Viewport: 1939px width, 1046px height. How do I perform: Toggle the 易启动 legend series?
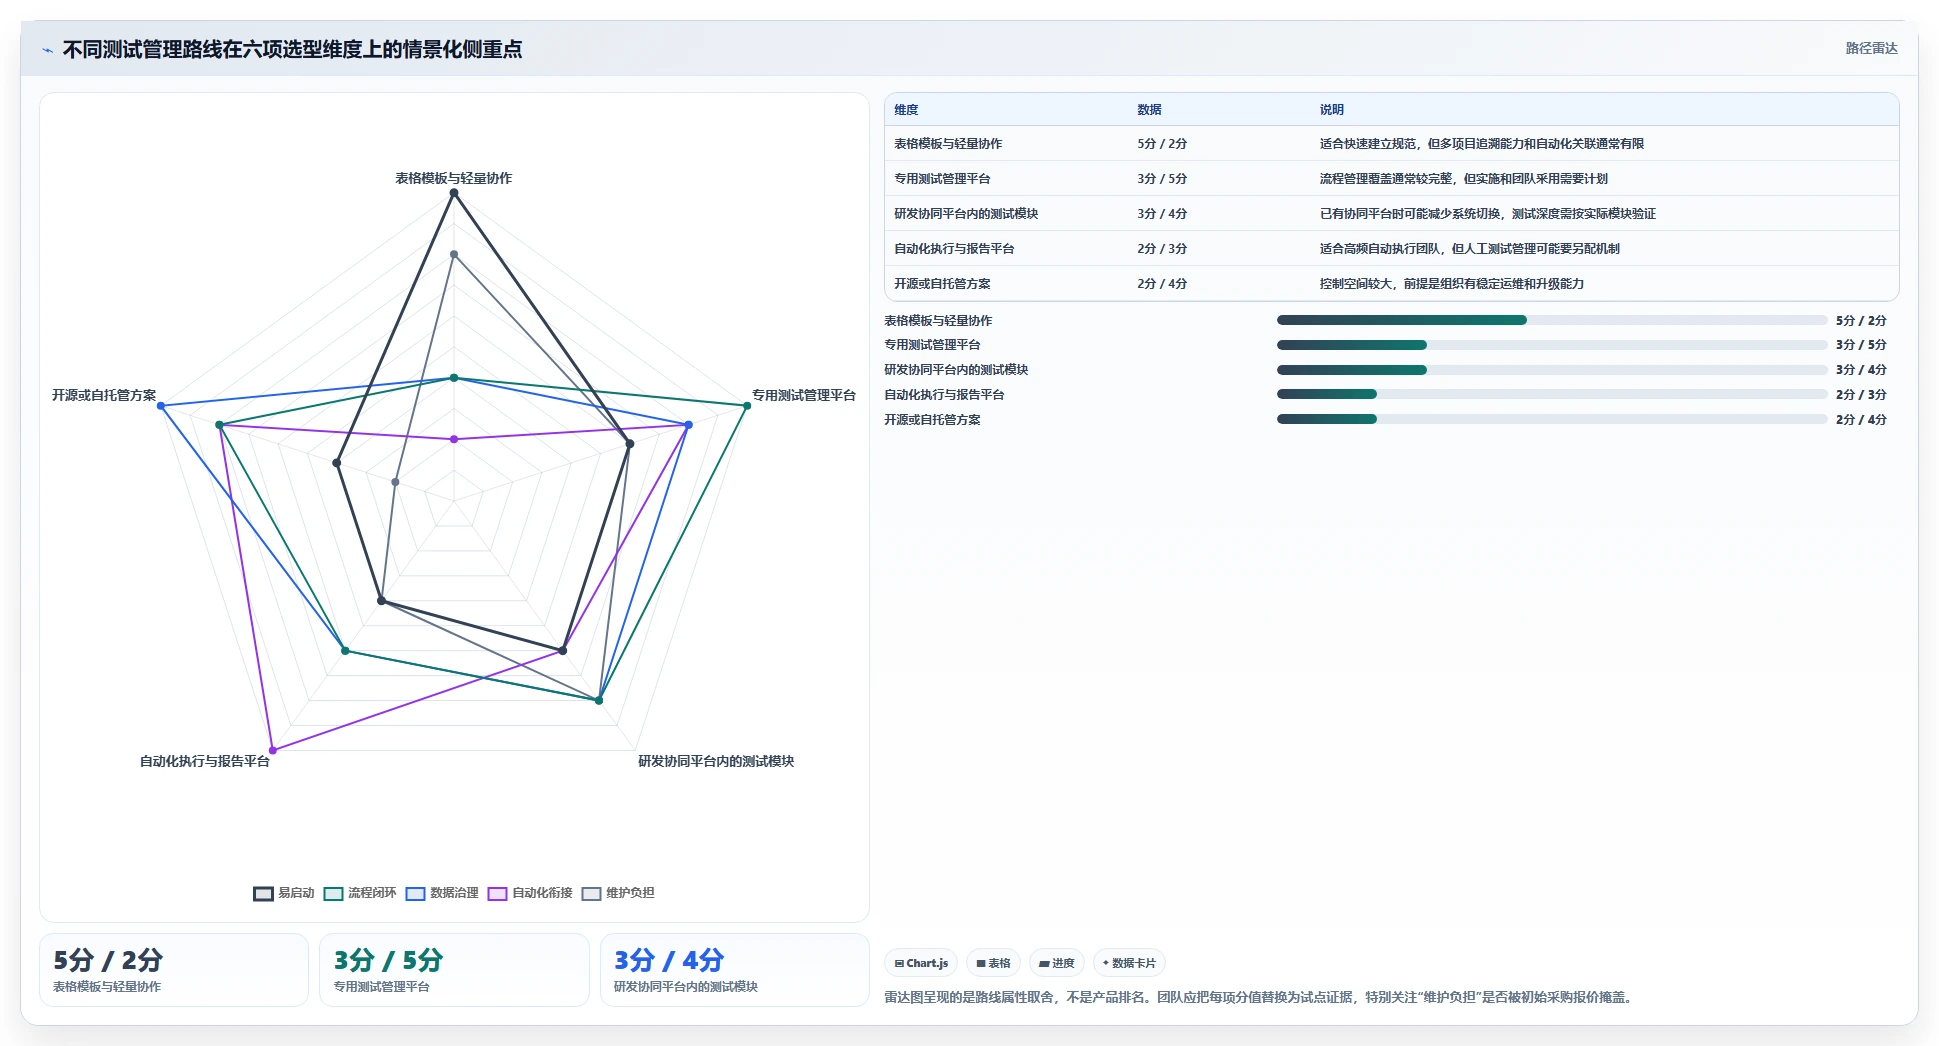click(284, 893)
